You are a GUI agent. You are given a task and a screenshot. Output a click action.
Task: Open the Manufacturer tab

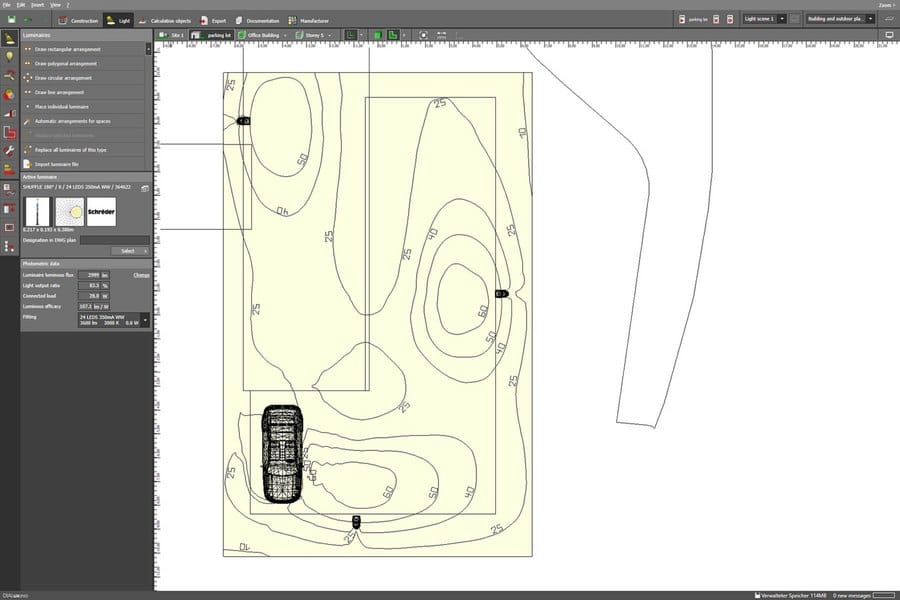[309, 21]
